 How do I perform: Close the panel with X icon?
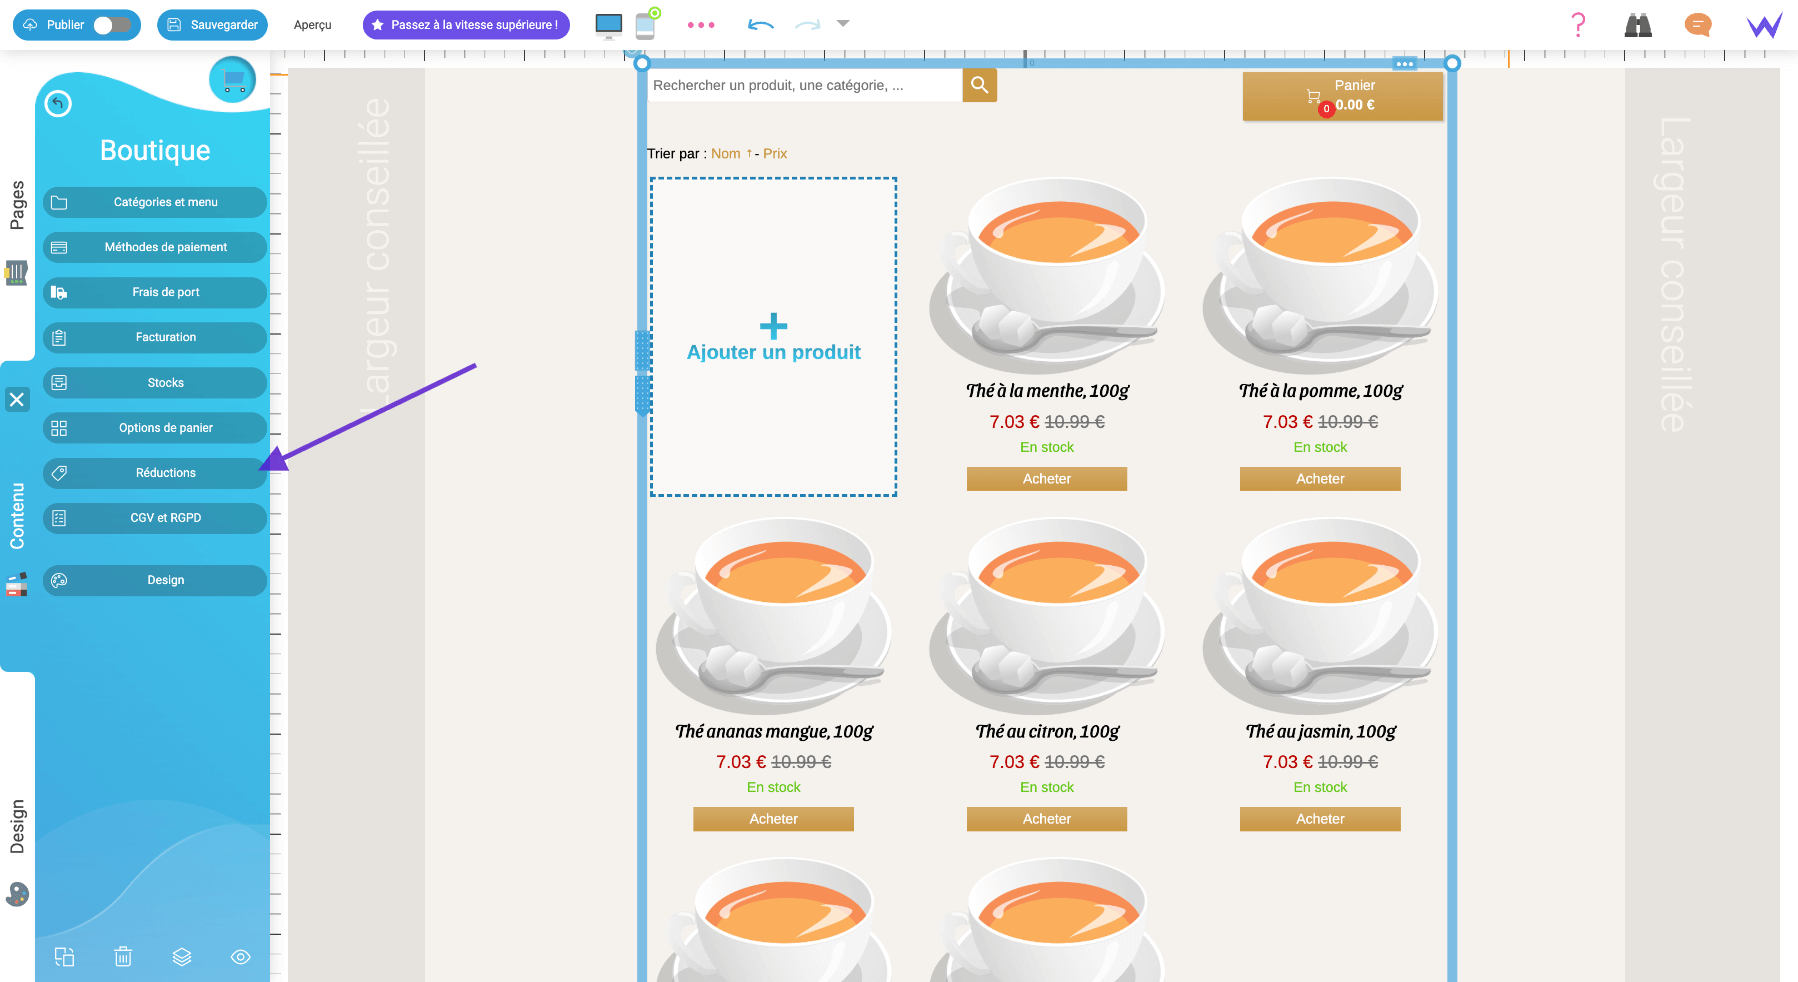coord(17,400)
